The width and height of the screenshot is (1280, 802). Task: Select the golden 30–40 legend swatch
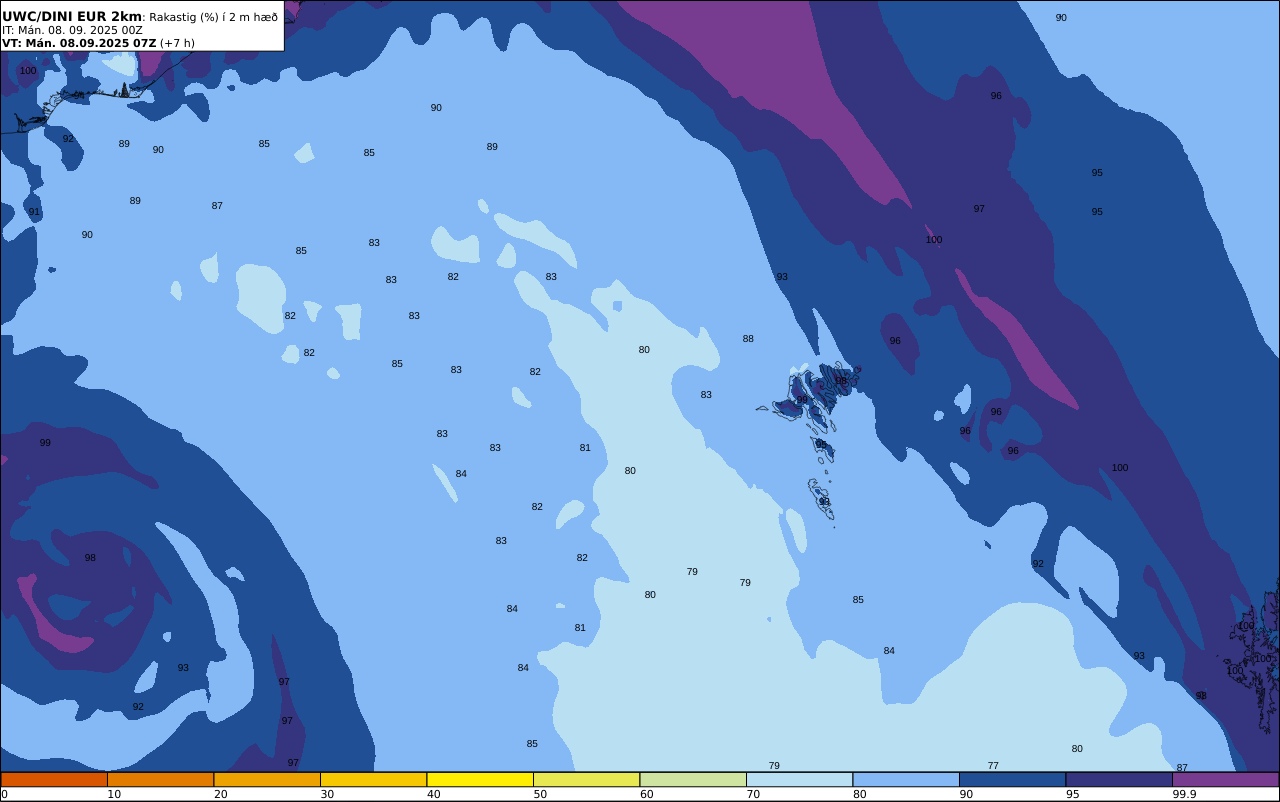373,779
